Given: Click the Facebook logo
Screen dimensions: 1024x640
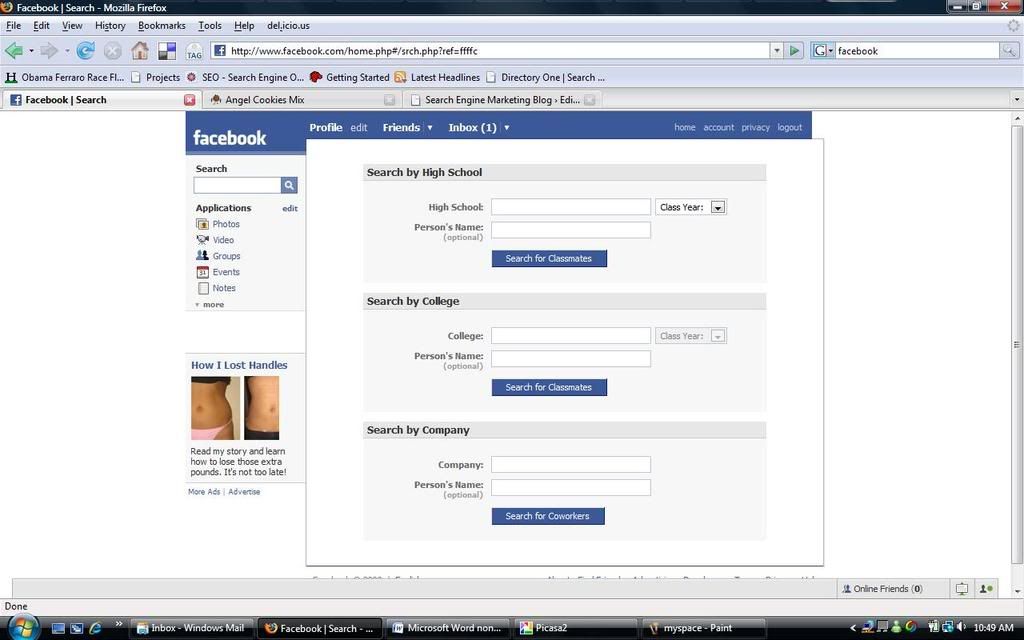Looking at the screenshot, I should 229,138.
